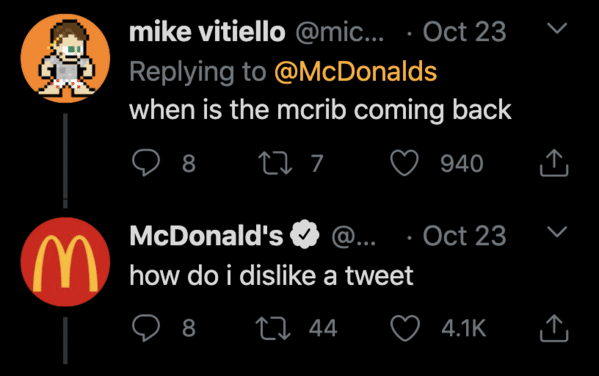
Task: Share McDonald's tweet via share icon
Action: pyautogui.click(x=554, y=328)
